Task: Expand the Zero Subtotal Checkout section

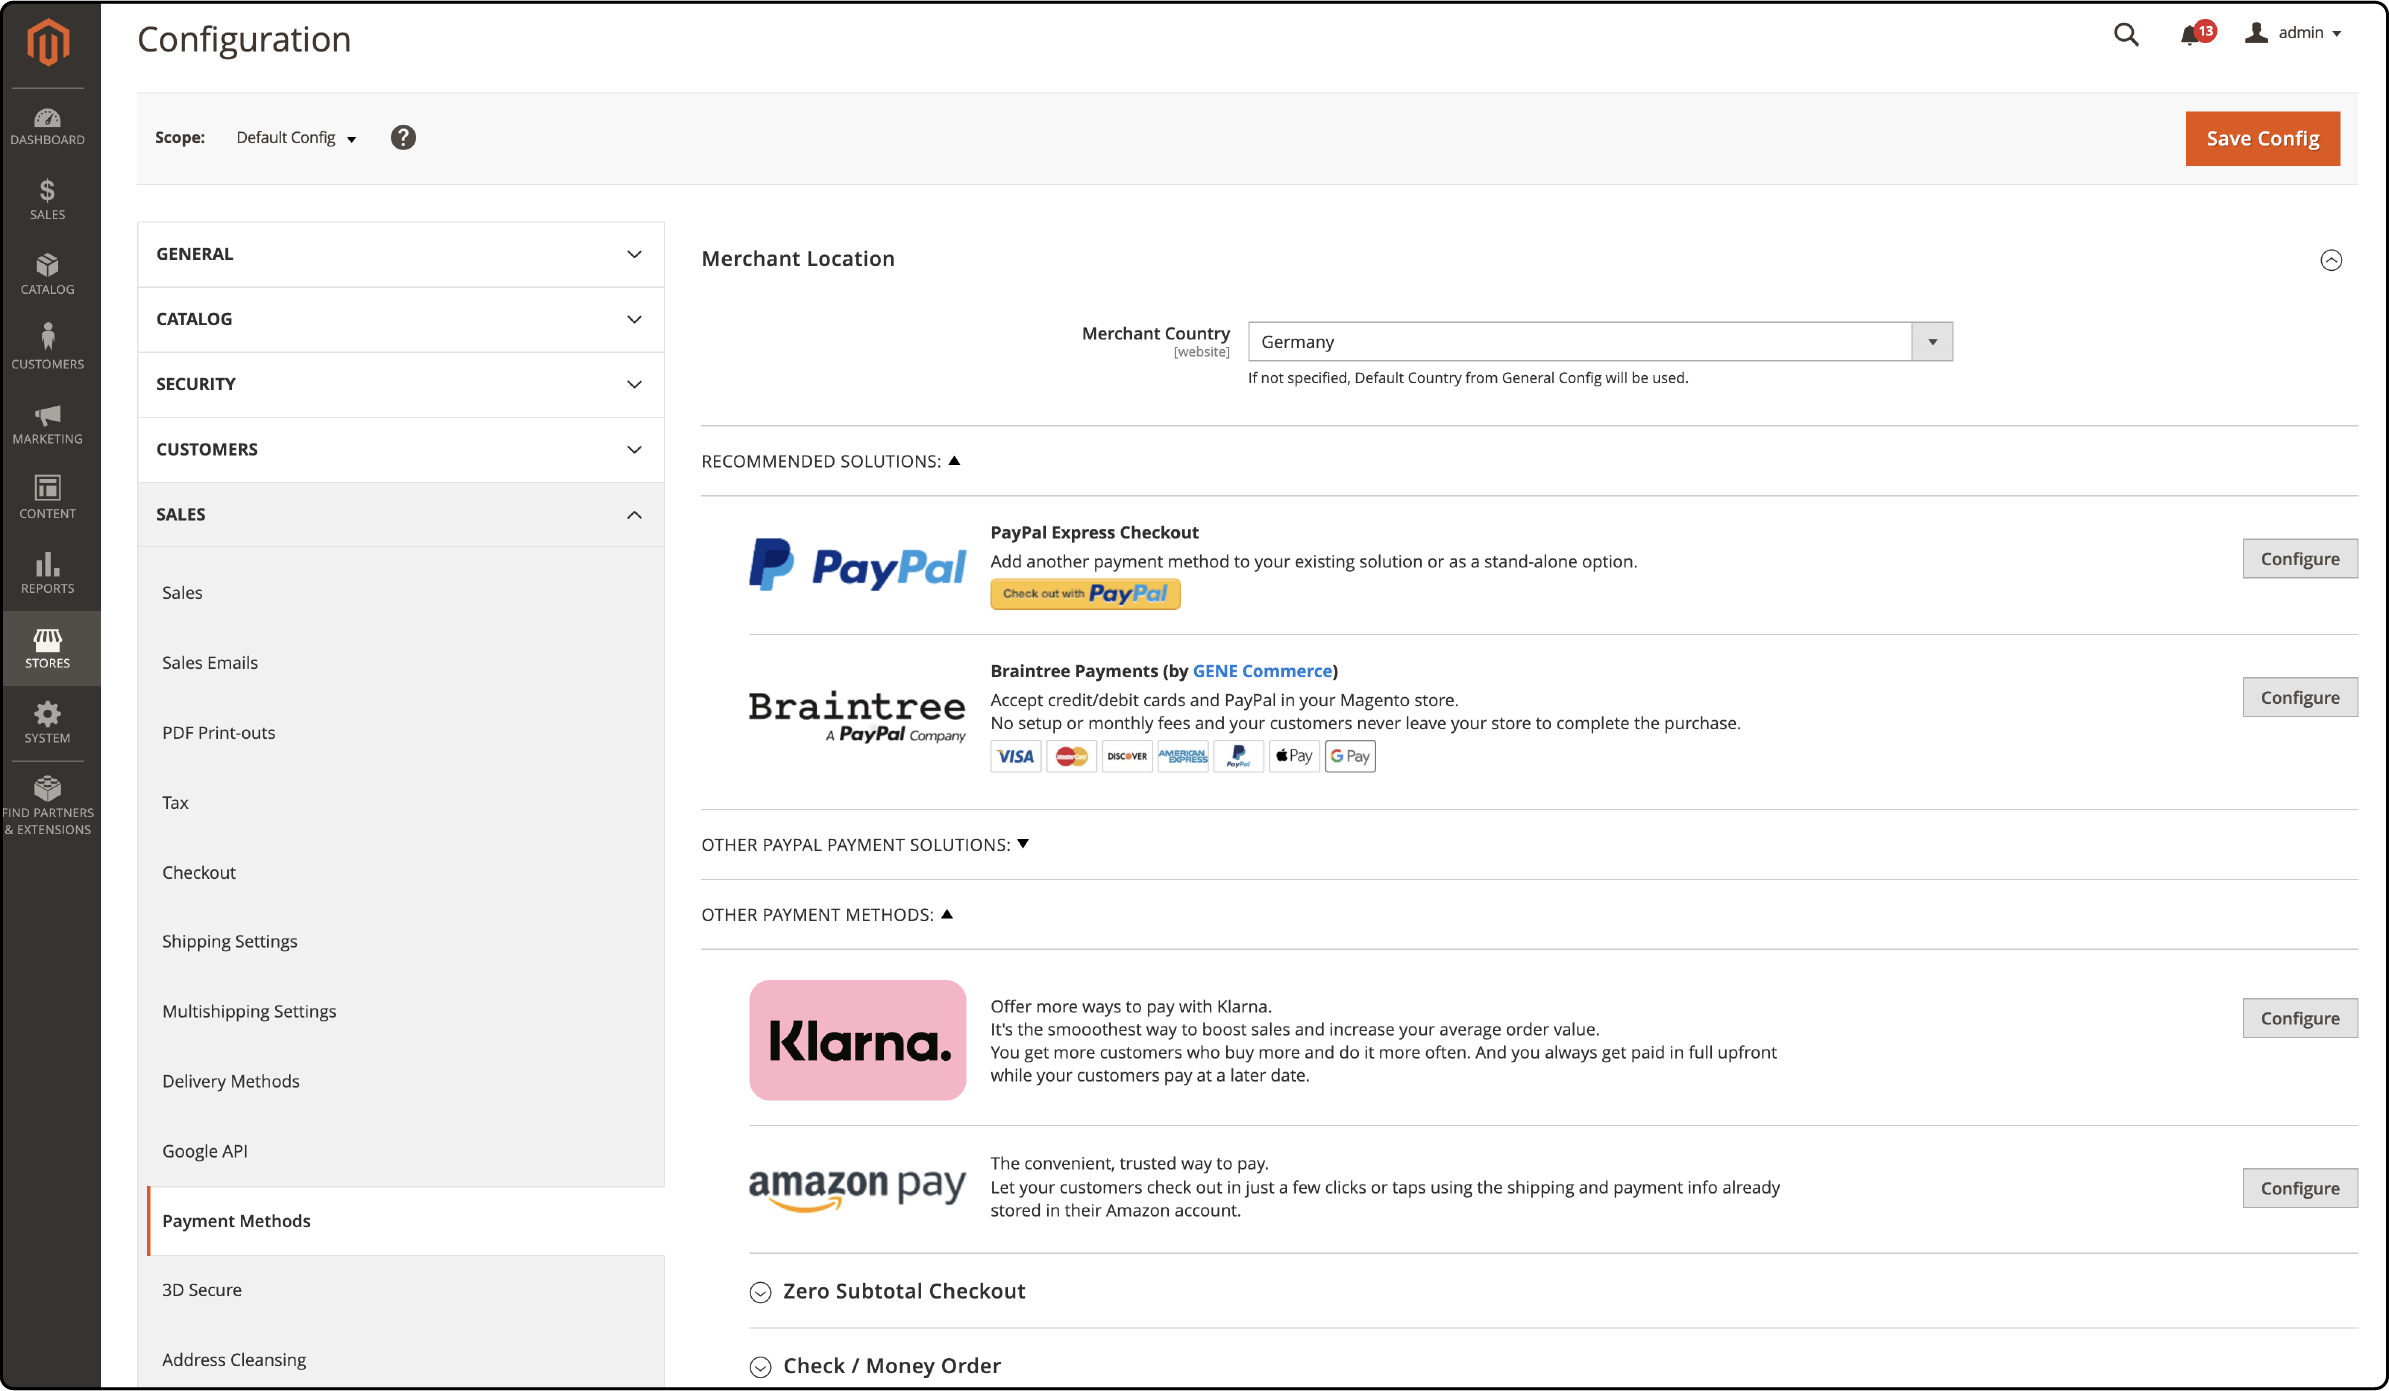Action: click(888, 1292)
